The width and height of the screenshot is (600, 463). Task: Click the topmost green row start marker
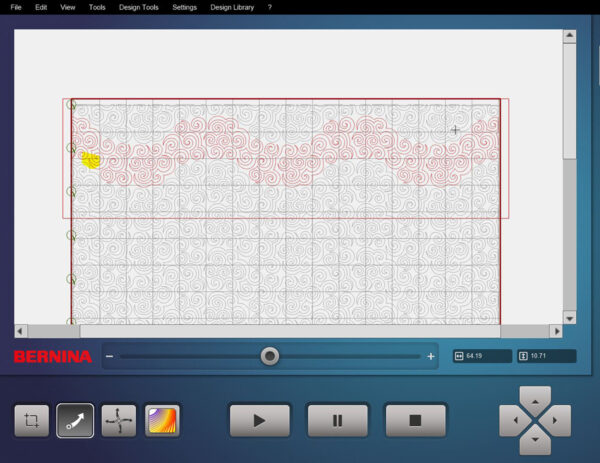[x=71, y=104]
